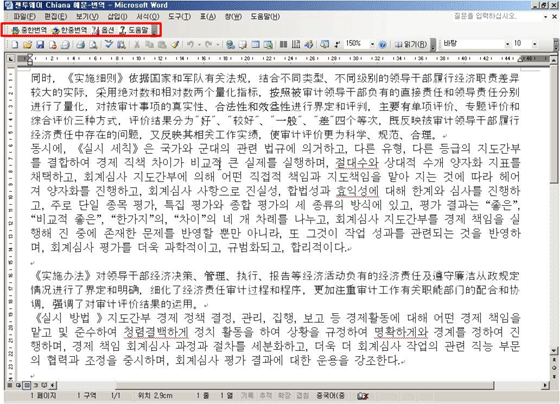Click the new blank document icon

coord(15,45)
